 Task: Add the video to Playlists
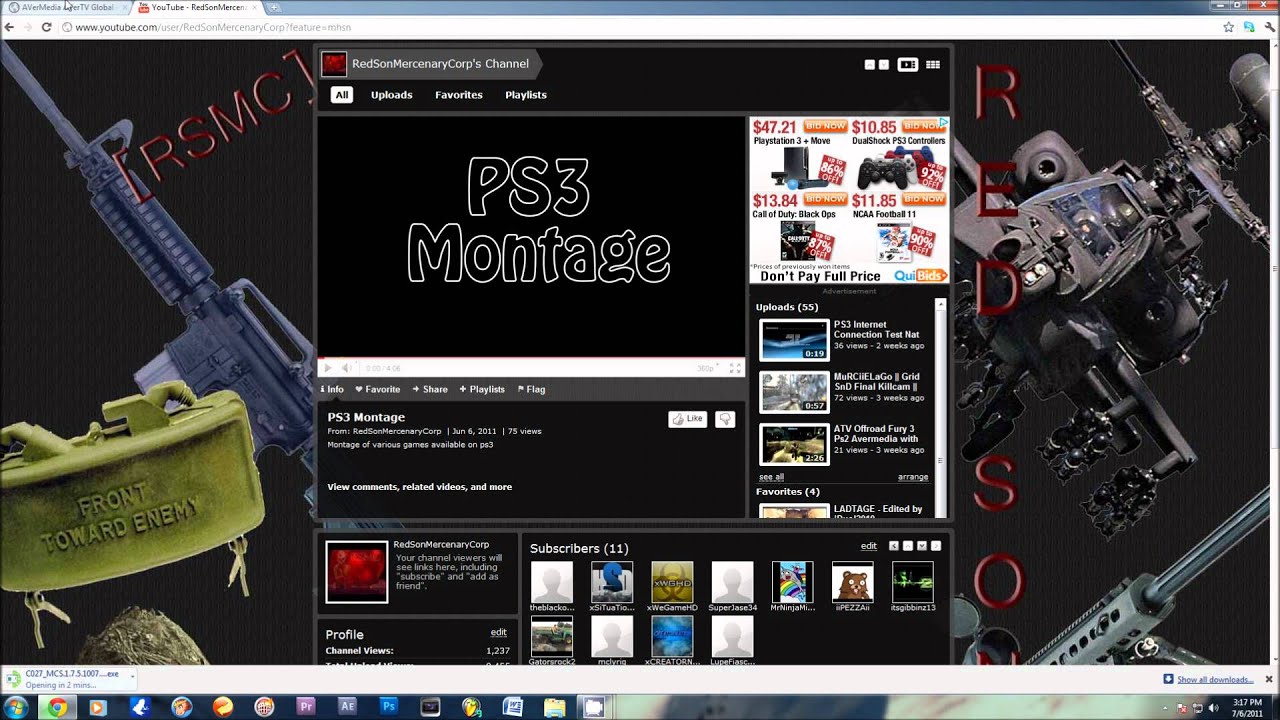click(x=482, y=389)
